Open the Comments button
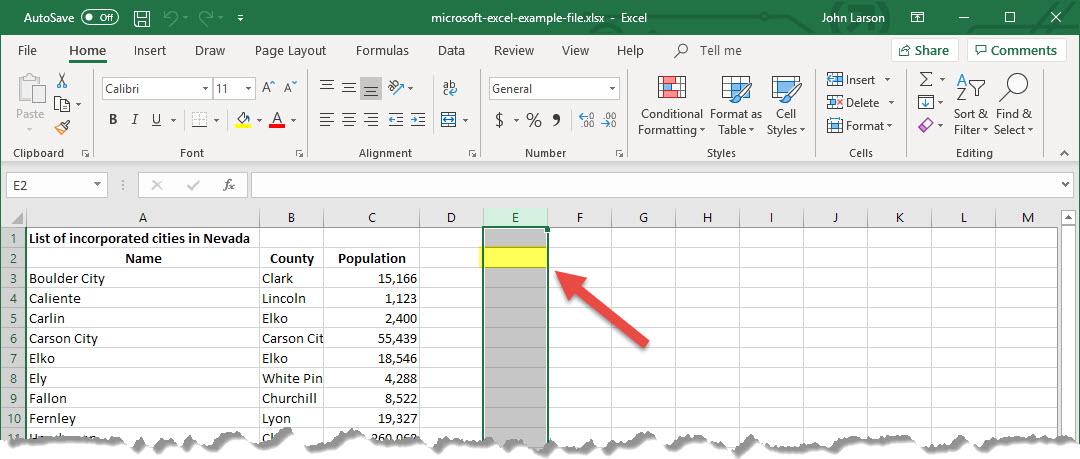1080x459 pixels. pos(1015,50)
